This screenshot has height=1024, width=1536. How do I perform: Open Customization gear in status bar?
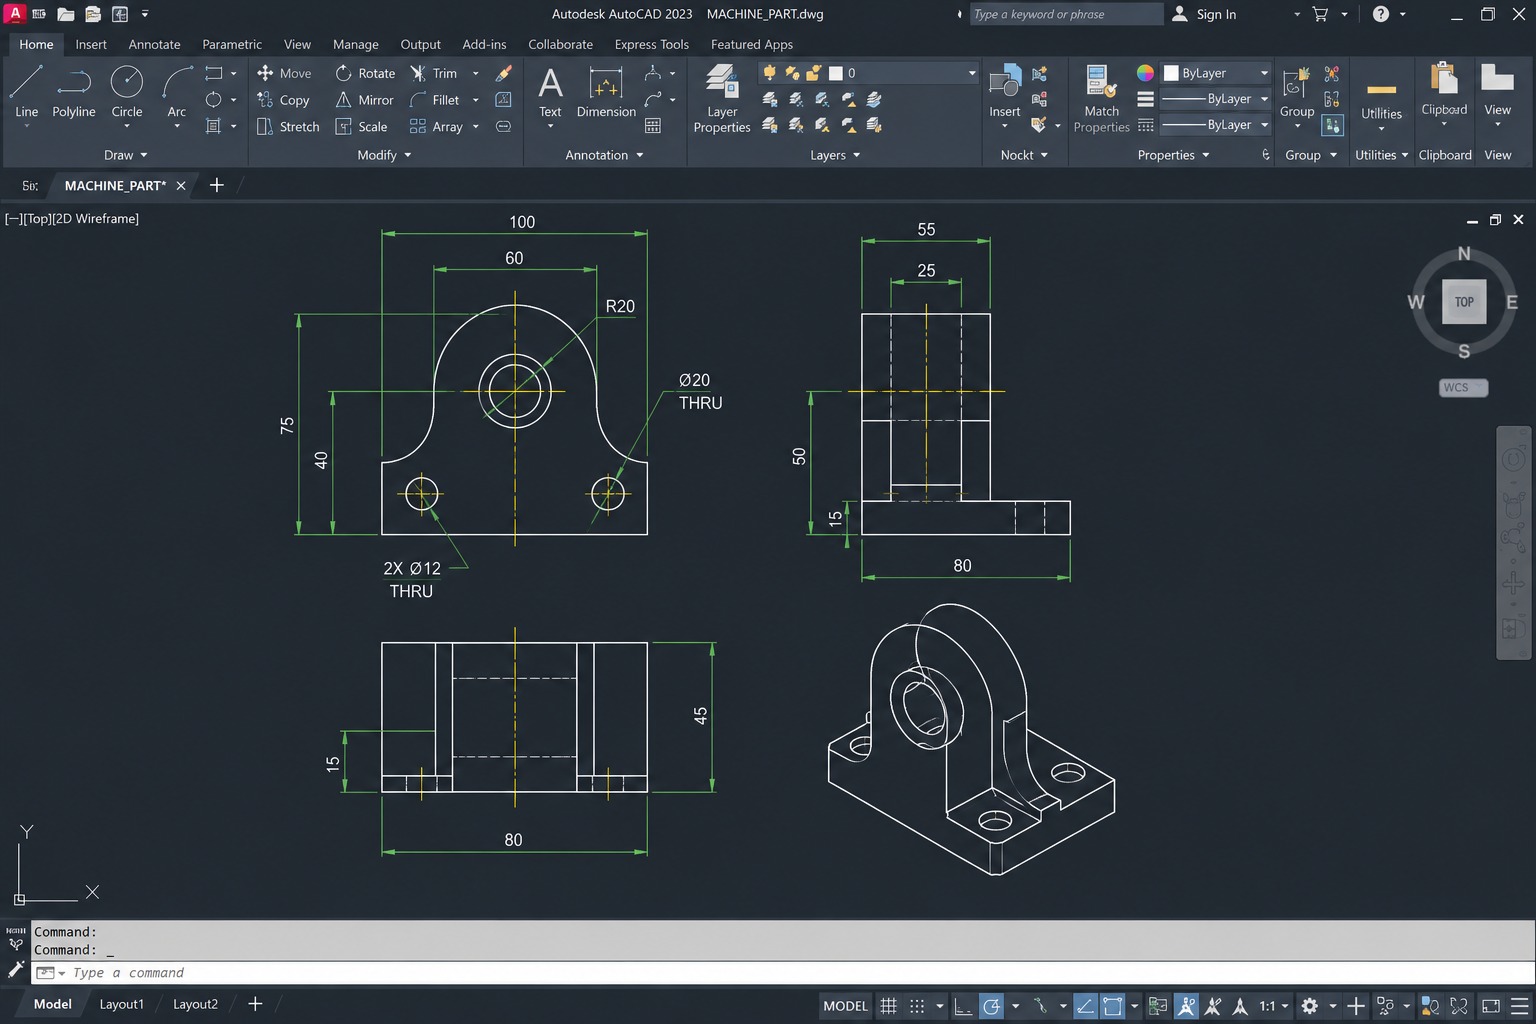(1309, 1006)
